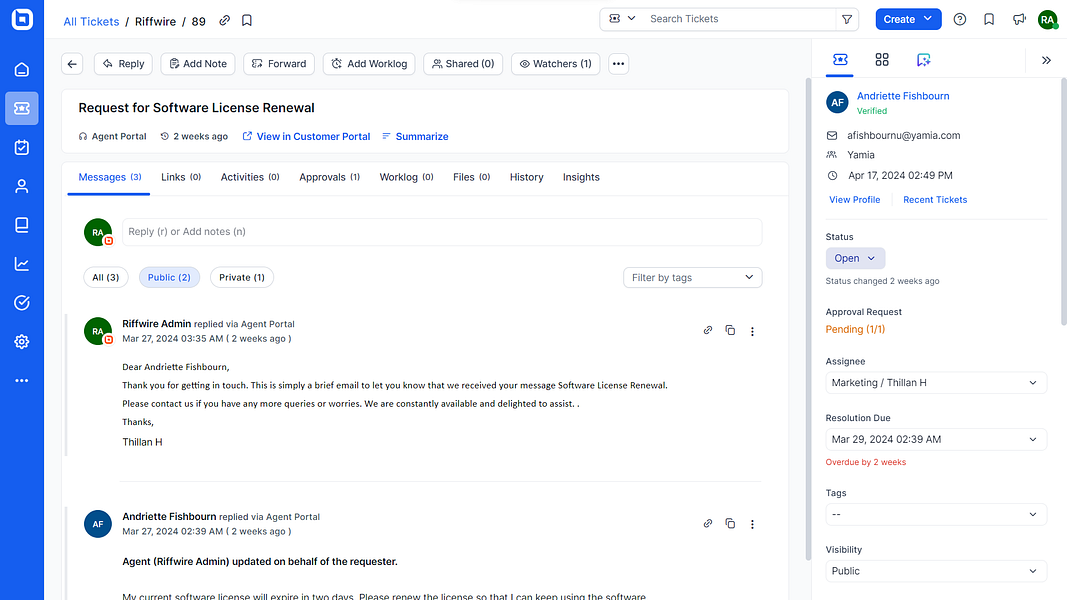Click the Add Note button

pyautogui.click(x=198, y=64)
